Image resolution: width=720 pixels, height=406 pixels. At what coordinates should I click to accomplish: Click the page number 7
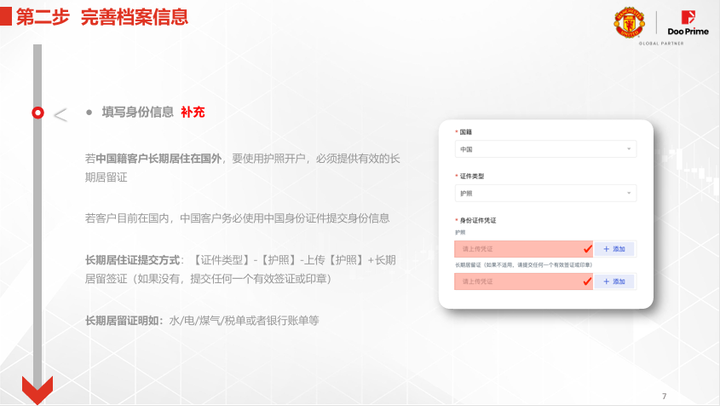tap(664, 396)
